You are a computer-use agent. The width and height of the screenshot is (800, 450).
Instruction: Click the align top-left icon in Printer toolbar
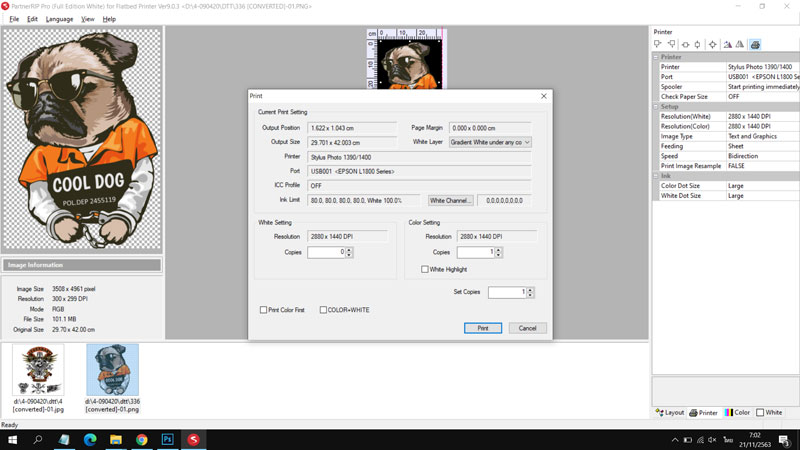tap(658, 44)
